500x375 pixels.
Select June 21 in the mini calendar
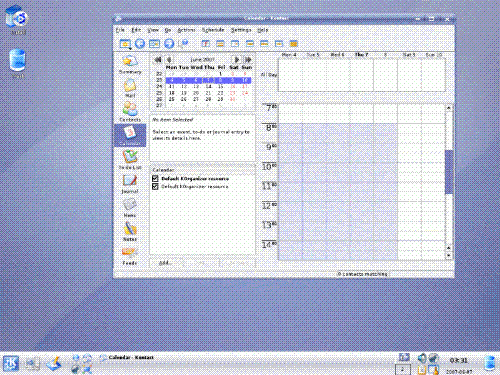(208, 93)
